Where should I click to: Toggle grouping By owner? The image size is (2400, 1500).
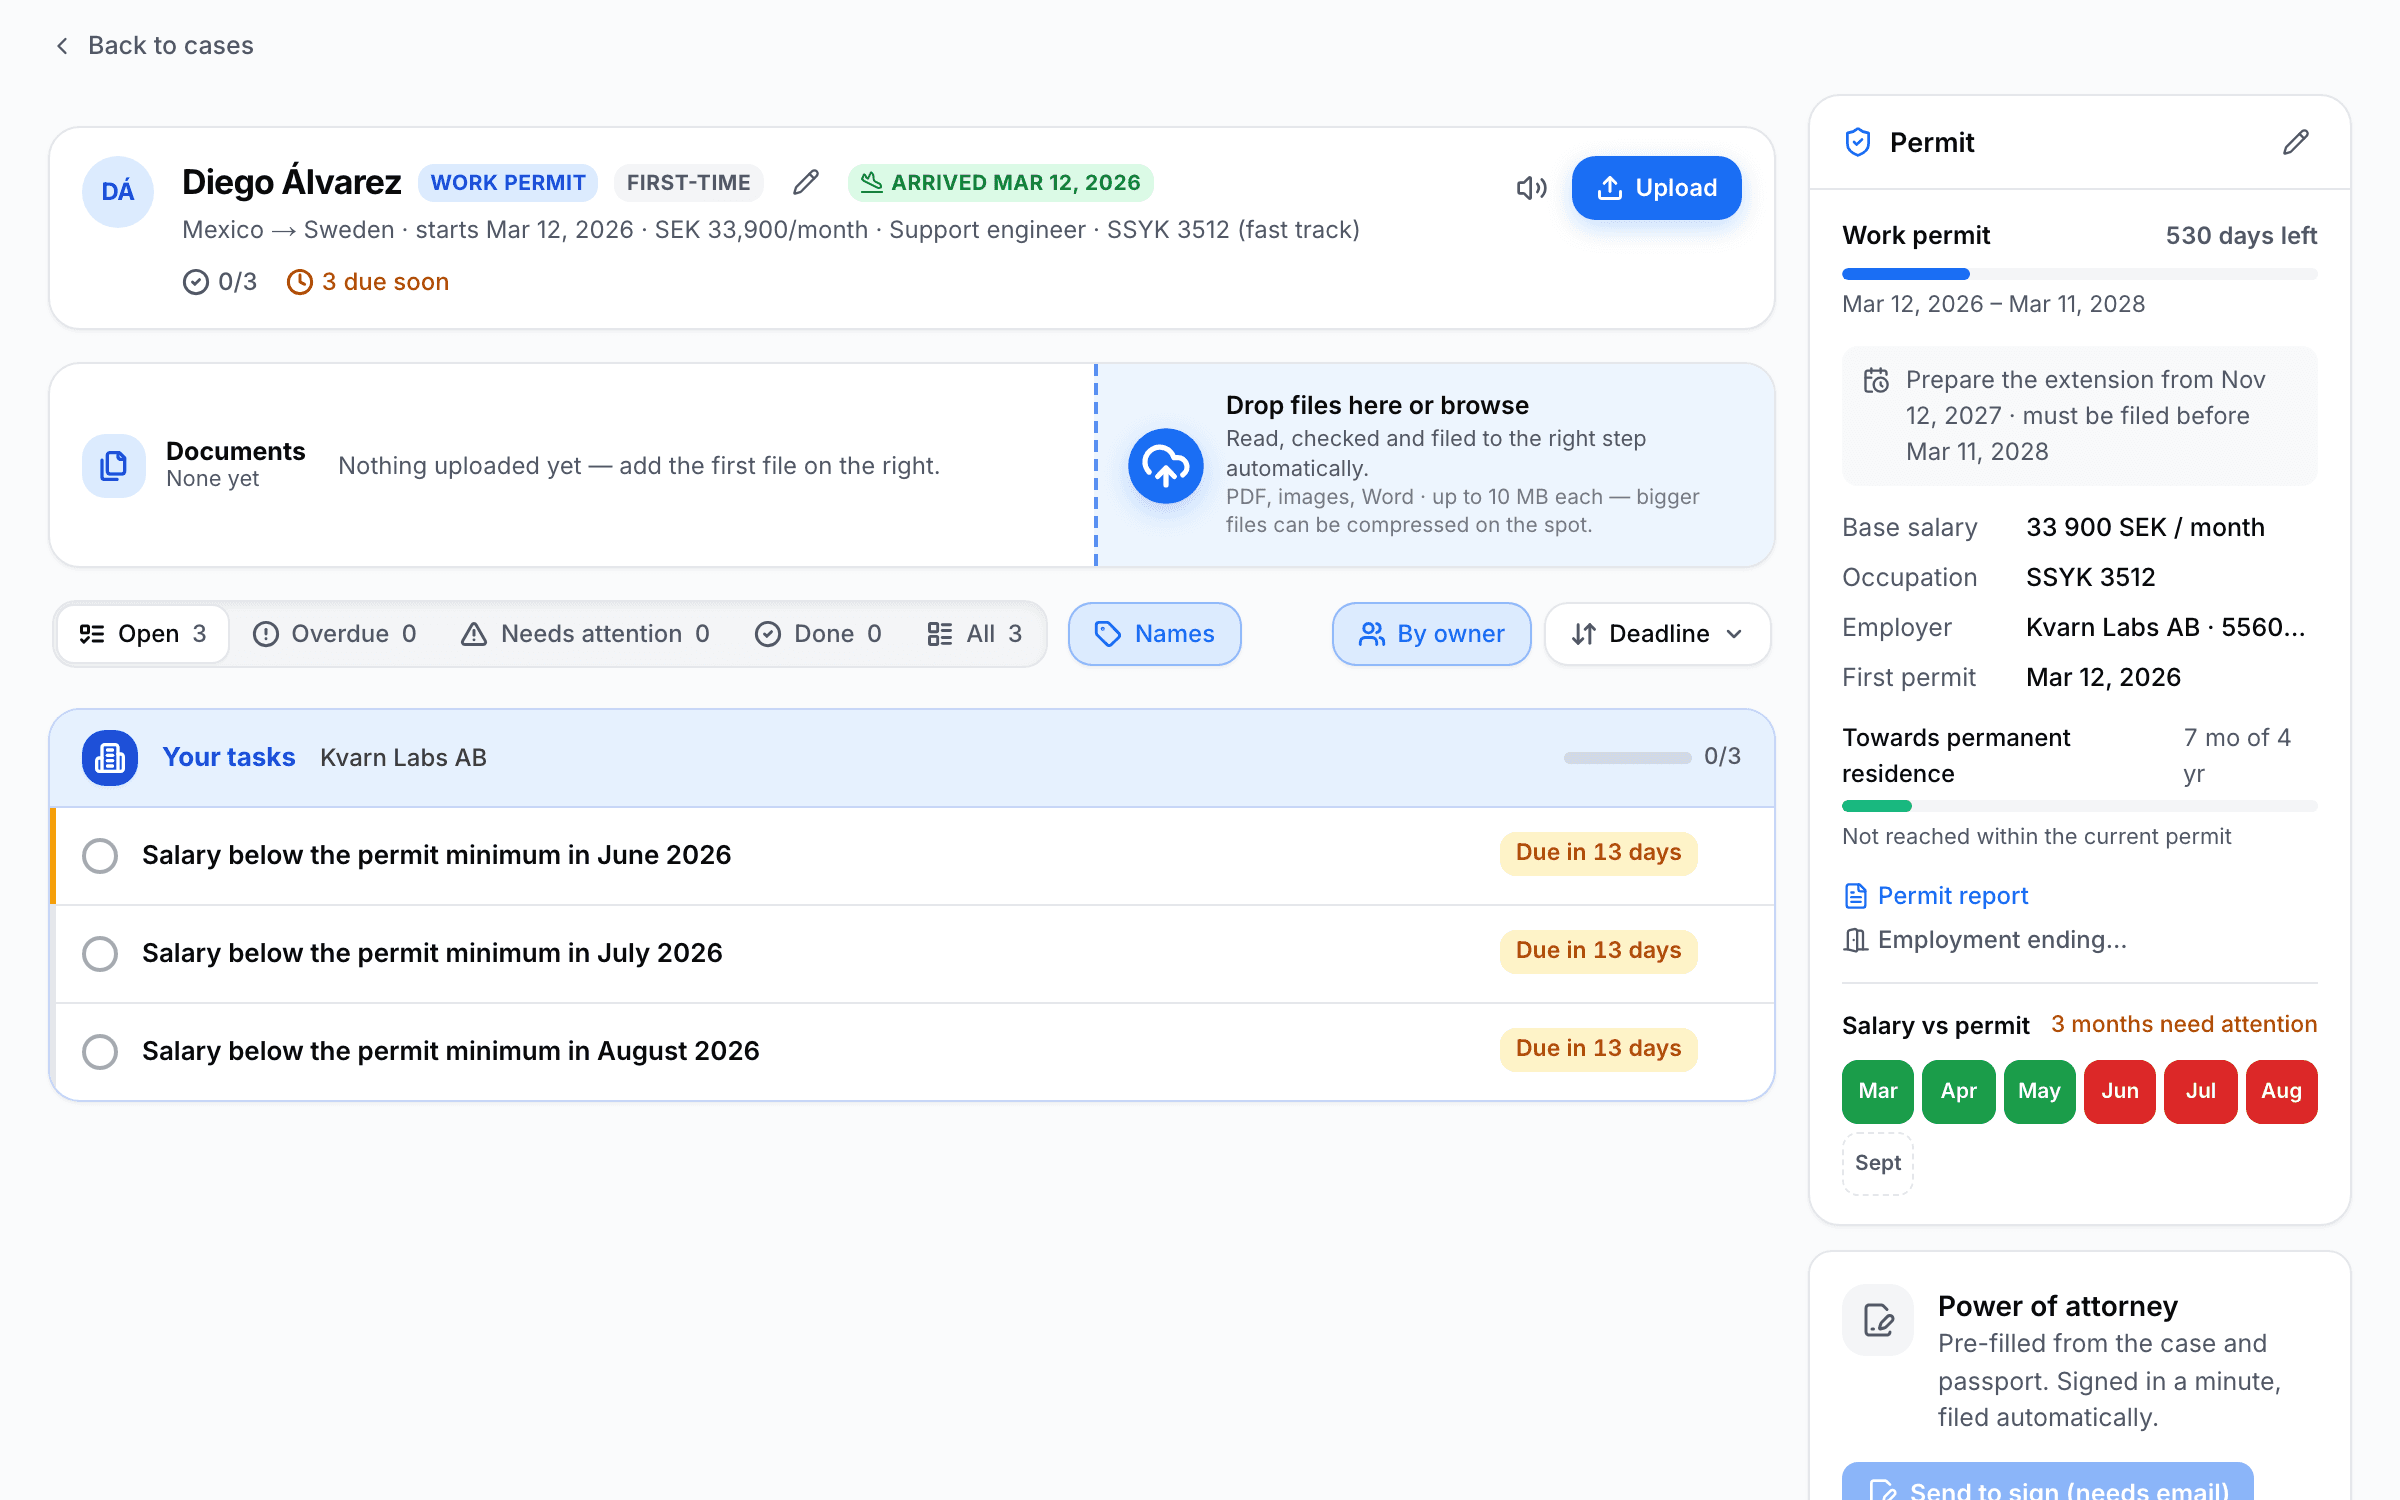1432,634
